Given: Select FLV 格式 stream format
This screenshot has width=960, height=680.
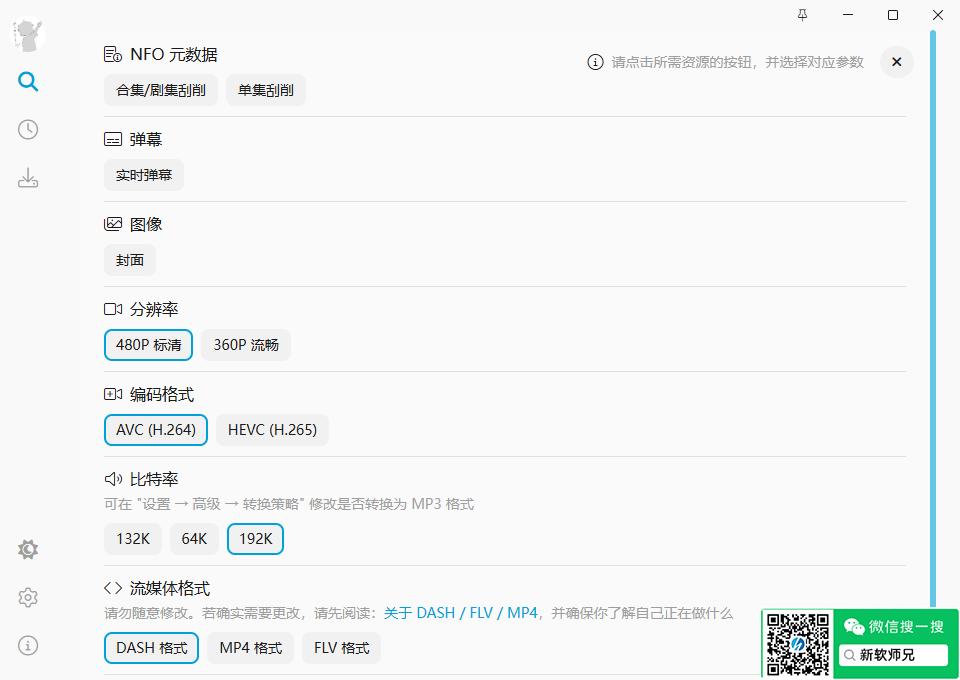Looking at the screenshot, I should pos(341,648).
